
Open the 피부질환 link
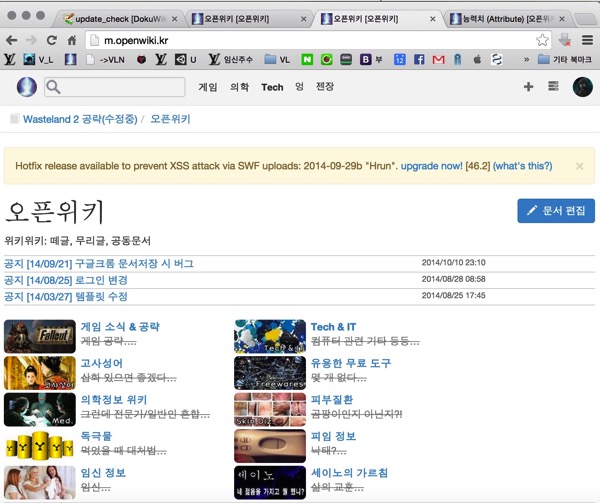tap(332, 400)
